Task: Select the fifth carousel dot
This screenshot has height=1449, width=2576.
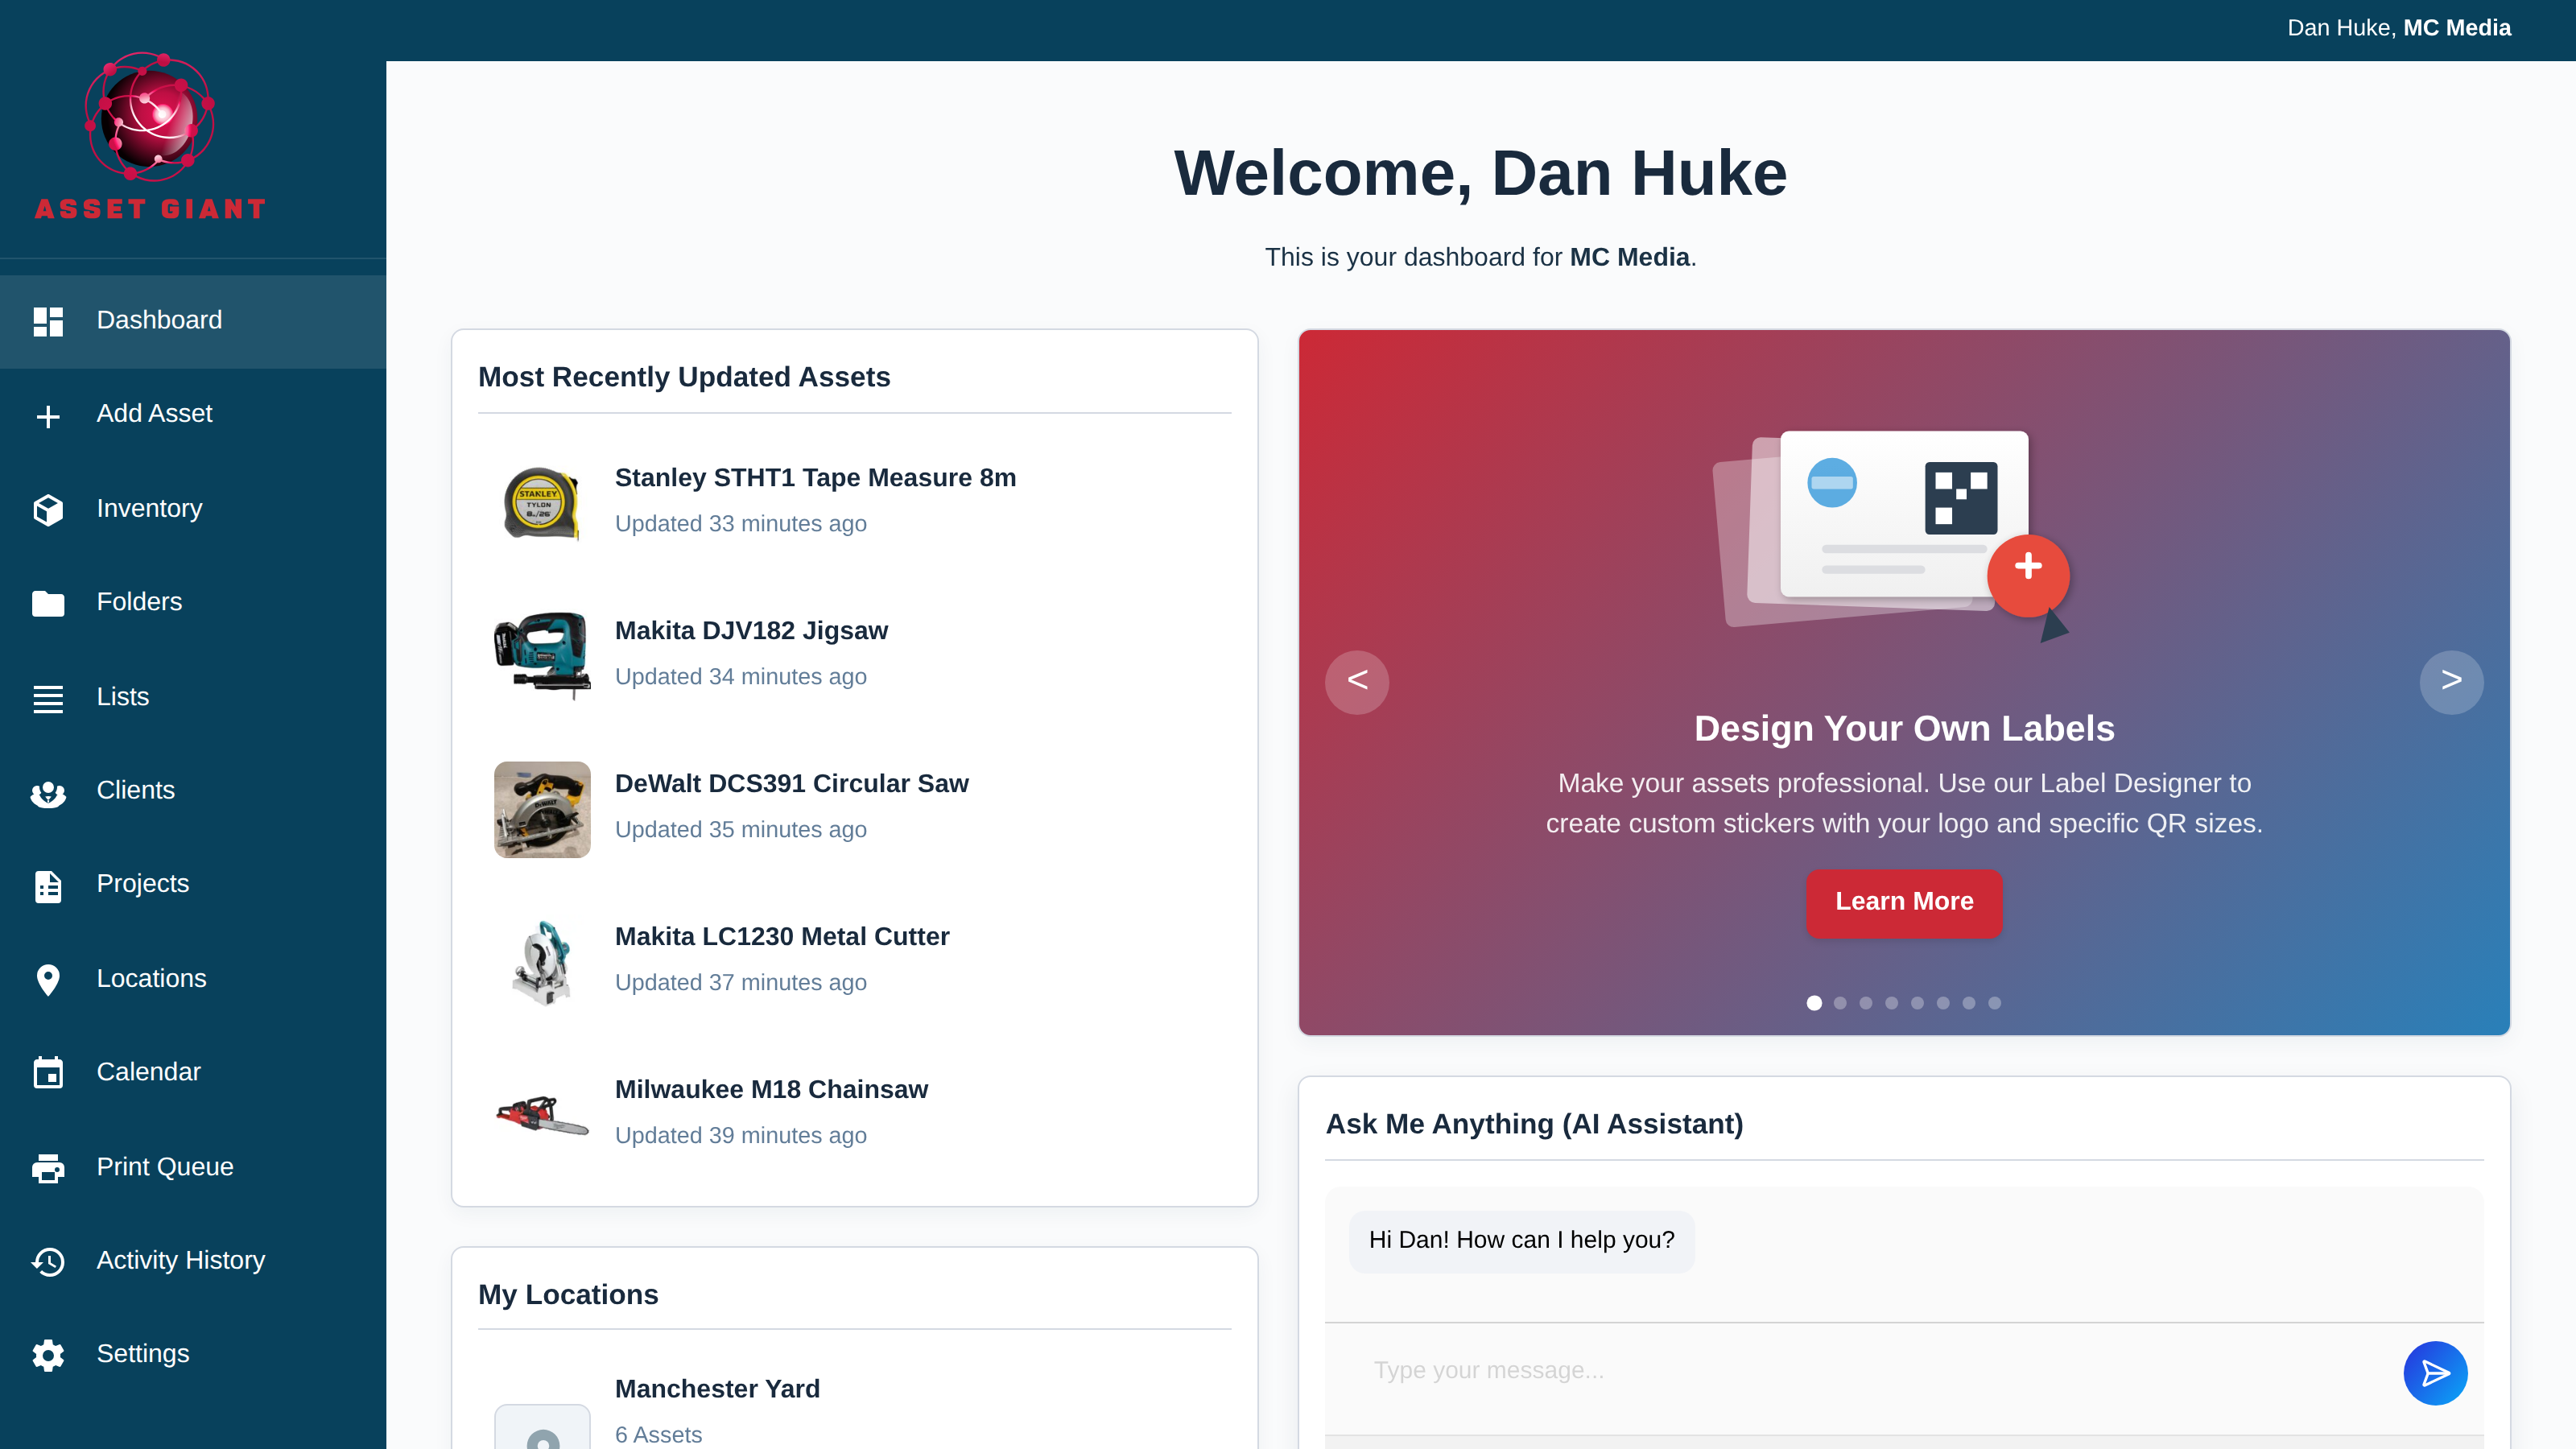Action: click(x=1917, y=1003)
